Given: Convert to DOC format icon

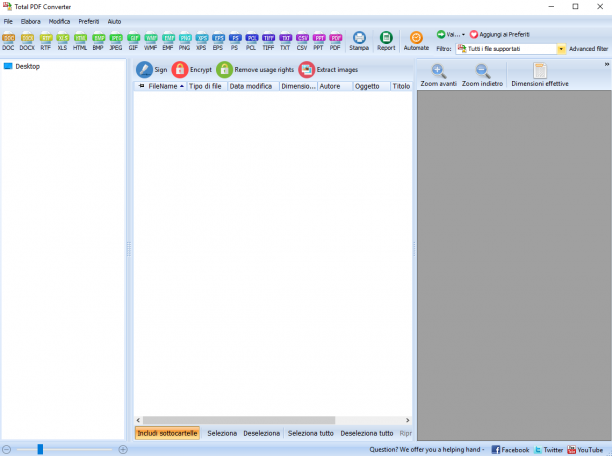Looking at the screenshot, I should click(8, 41).
